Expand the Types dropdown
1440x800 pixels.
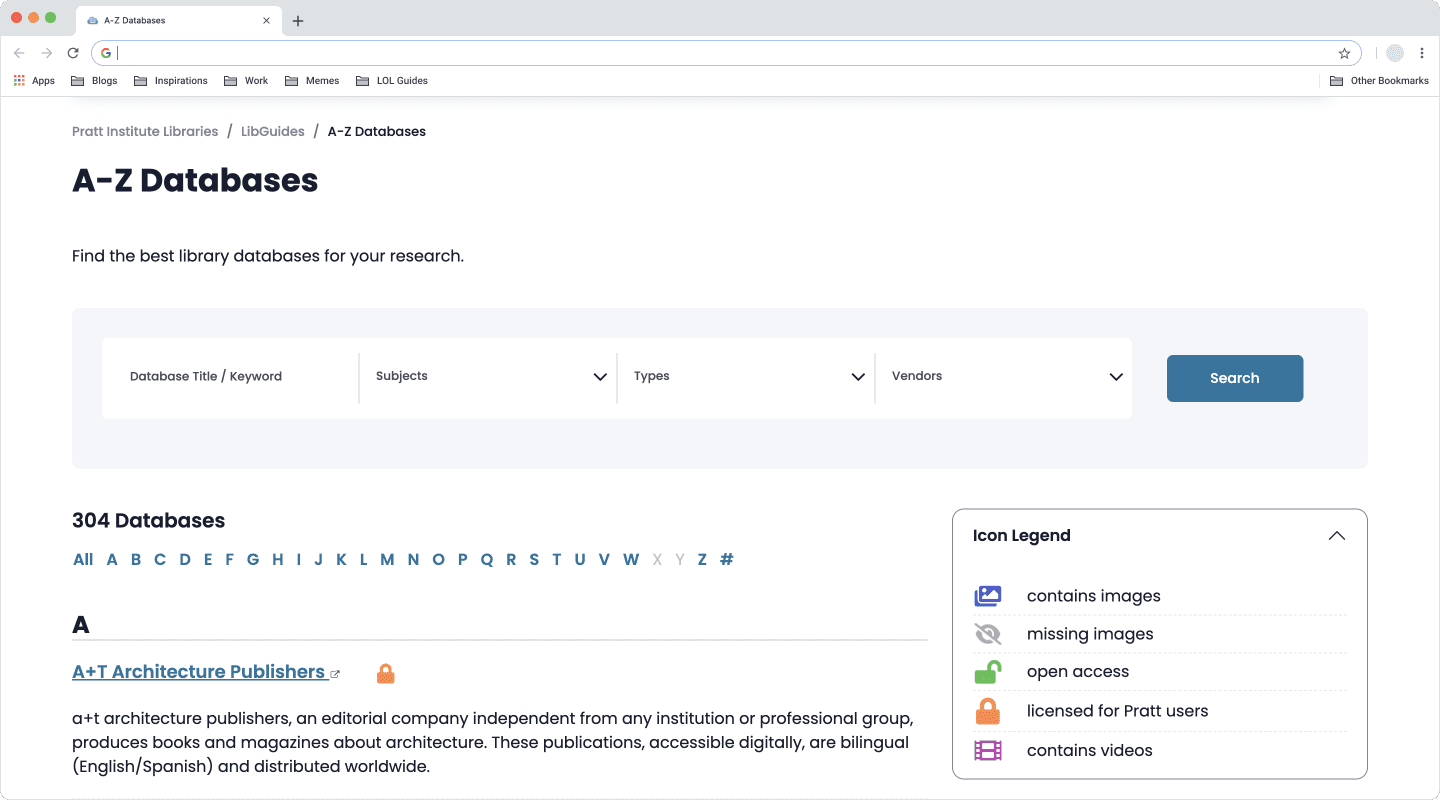(746, 377)
